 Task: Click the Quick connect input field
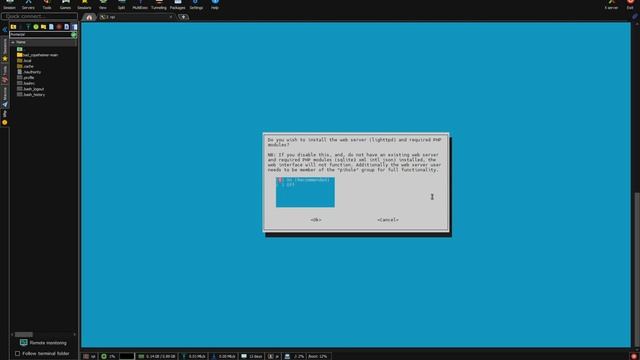coord(39,16)
